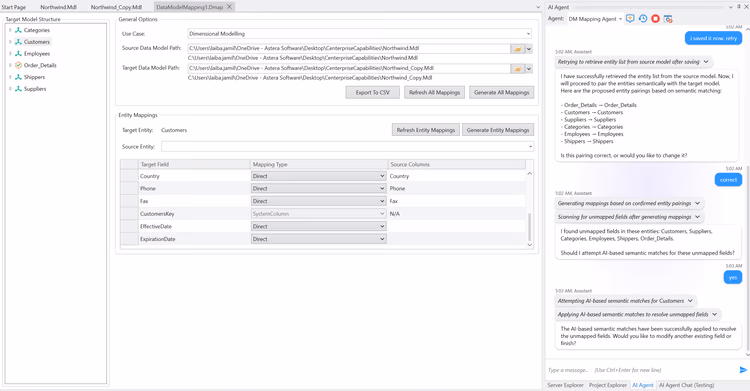Image resolution: width=750 pixels, height=391 pixels.
Task: Switch to Northwind_Copy.Mdl tab
Action: 116,7
